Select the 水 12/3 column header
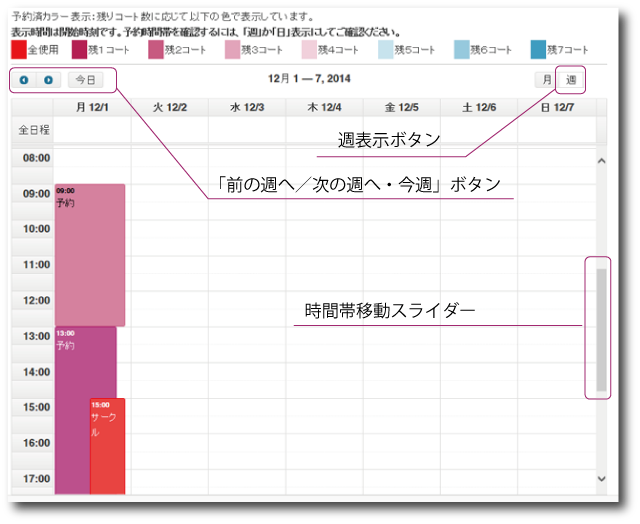 click(247, 107)
